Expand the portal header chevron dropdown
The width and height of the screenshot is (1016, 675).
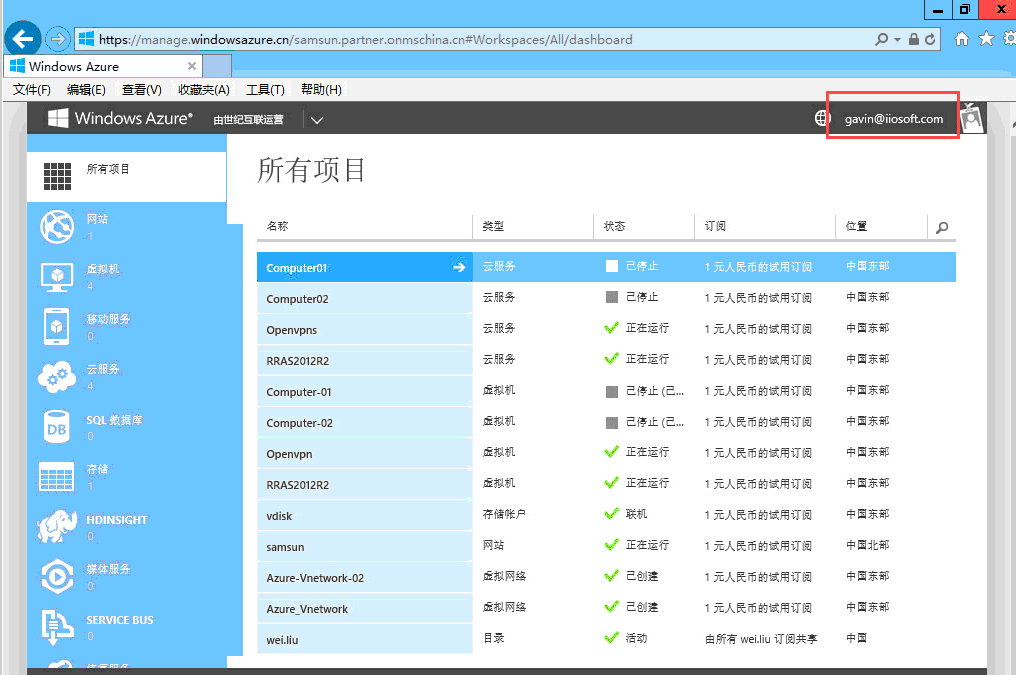click(317, 120)
